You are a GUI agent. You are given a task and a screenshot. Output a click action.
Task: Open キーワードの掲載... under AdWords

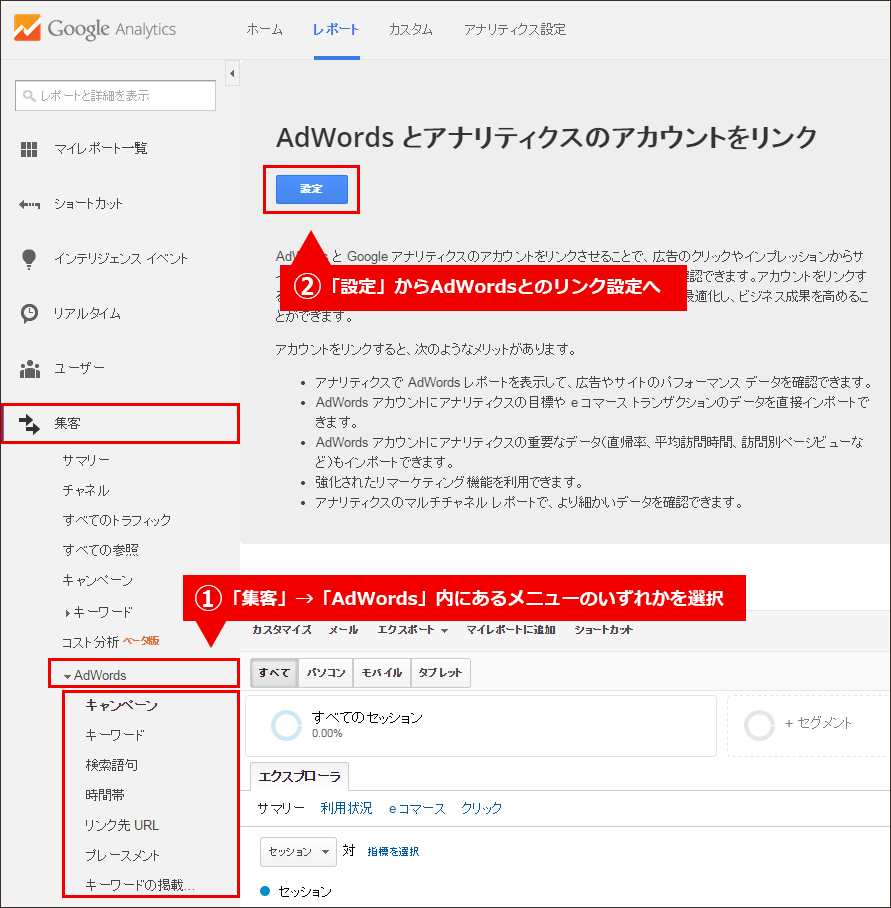tap(140, 885)
